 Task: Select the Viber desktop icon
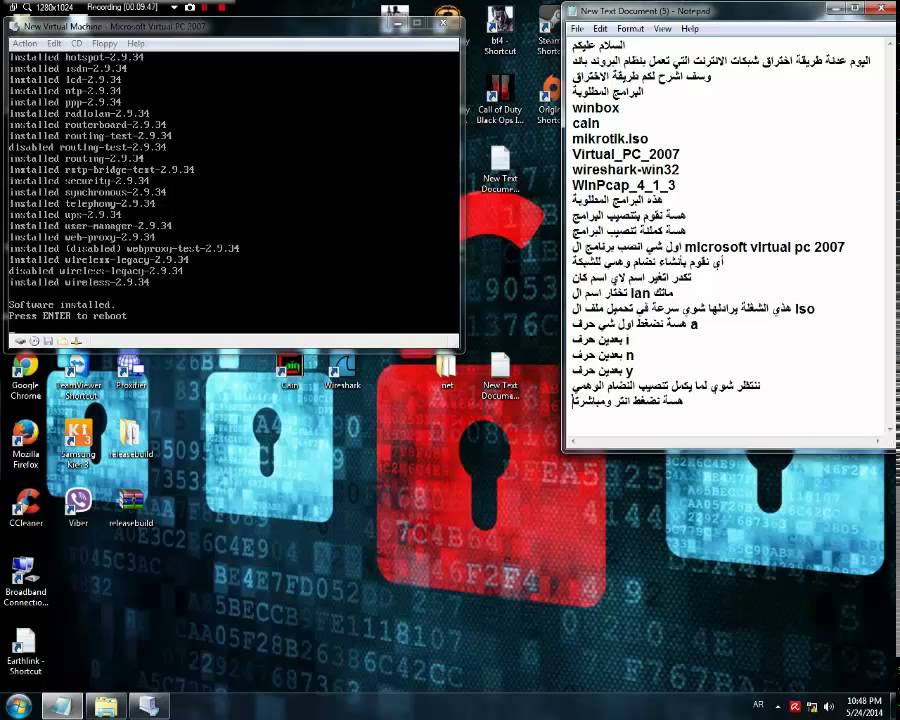(x=78, y=508)
